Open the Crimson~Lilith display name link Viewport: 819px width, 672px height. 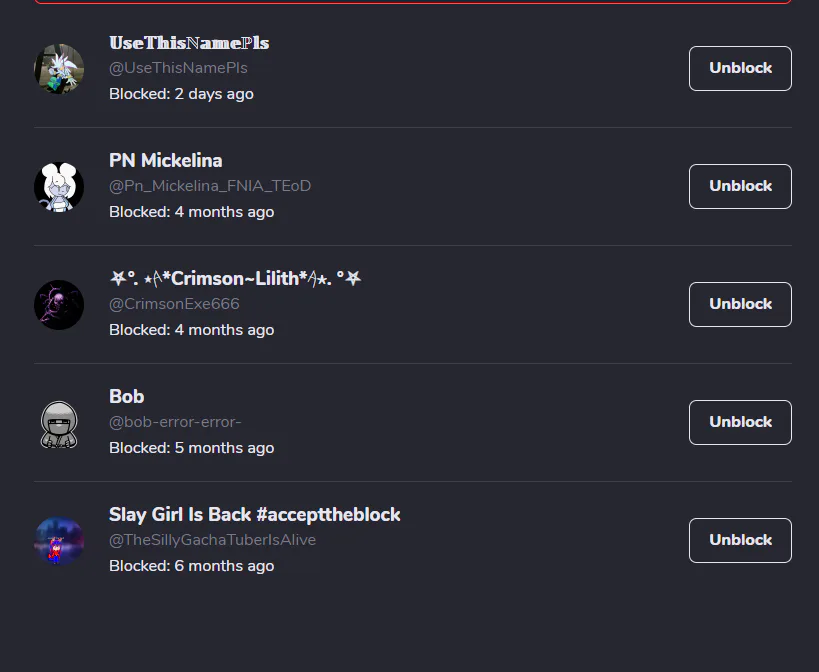(235, 279)
